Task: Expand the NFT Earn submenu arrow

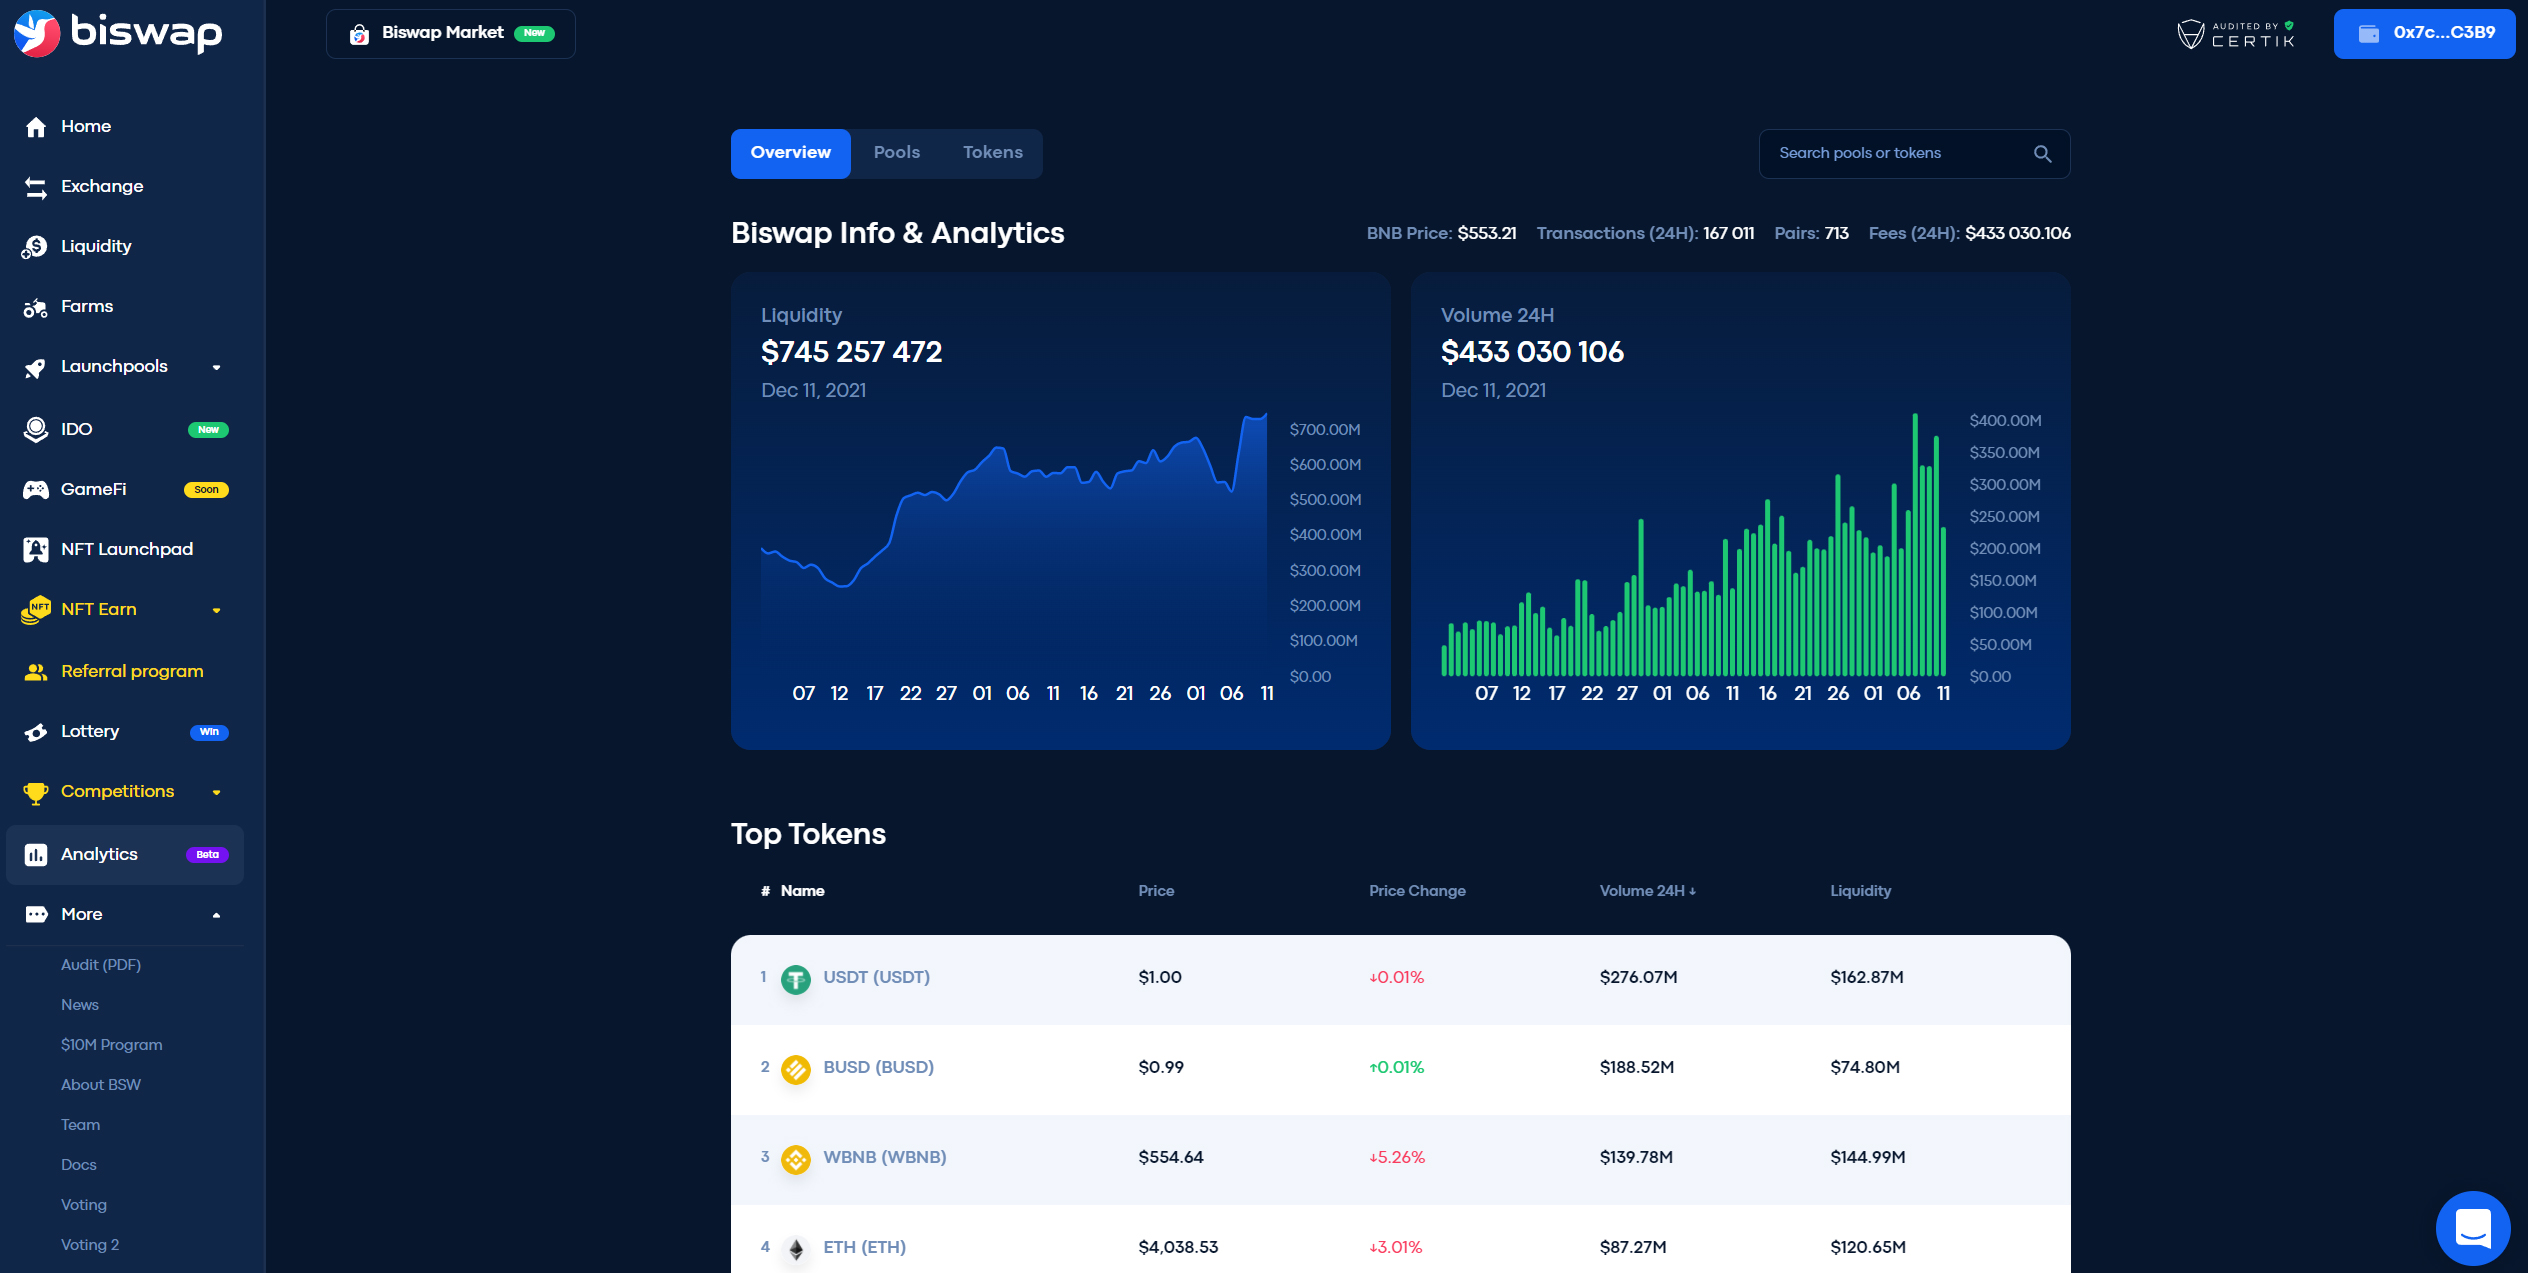Action: pyautogui.click(x=216, y=610)
